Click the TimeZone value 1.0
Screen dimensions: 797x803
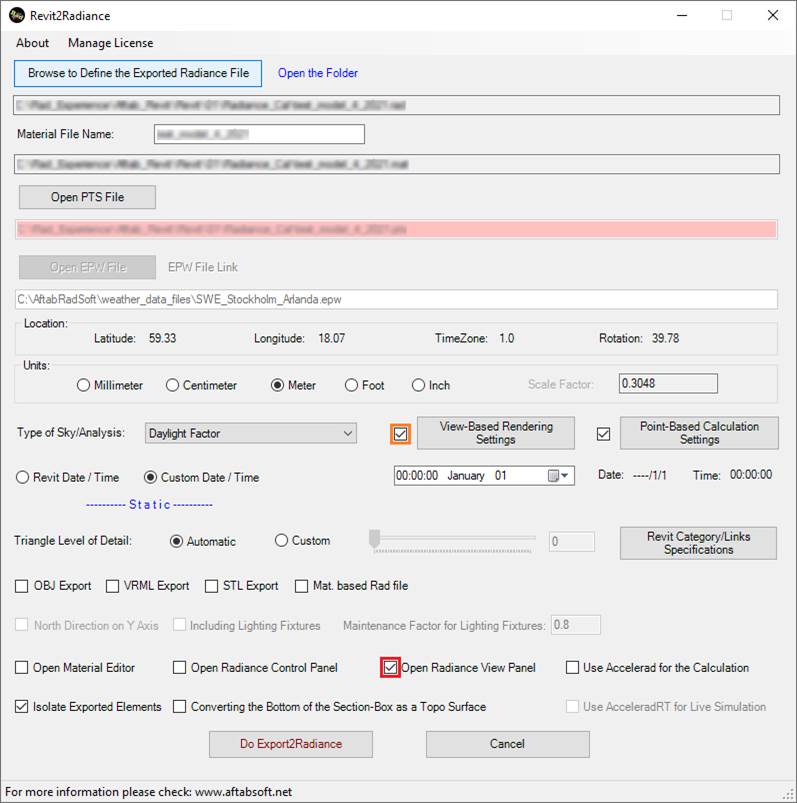[507, 338]
